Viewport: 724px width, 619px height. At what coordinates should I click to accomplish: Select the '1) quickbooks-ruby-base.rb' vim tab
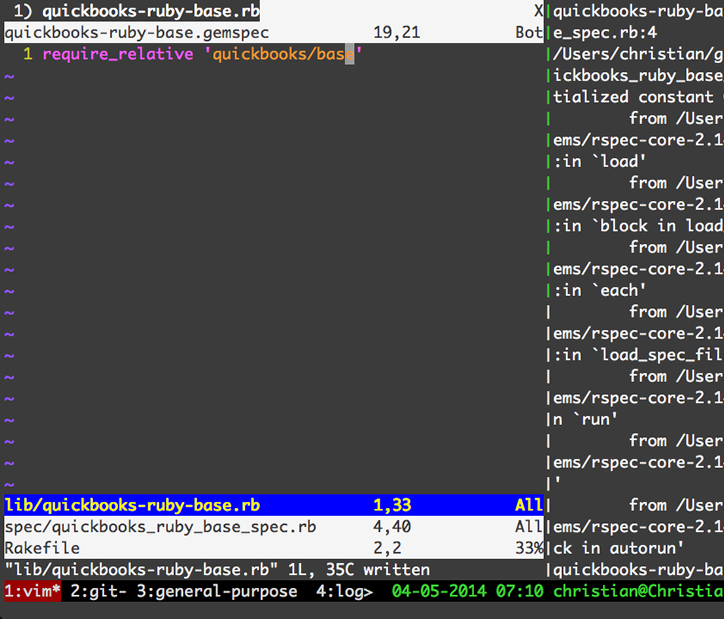[x=136, y=11]
